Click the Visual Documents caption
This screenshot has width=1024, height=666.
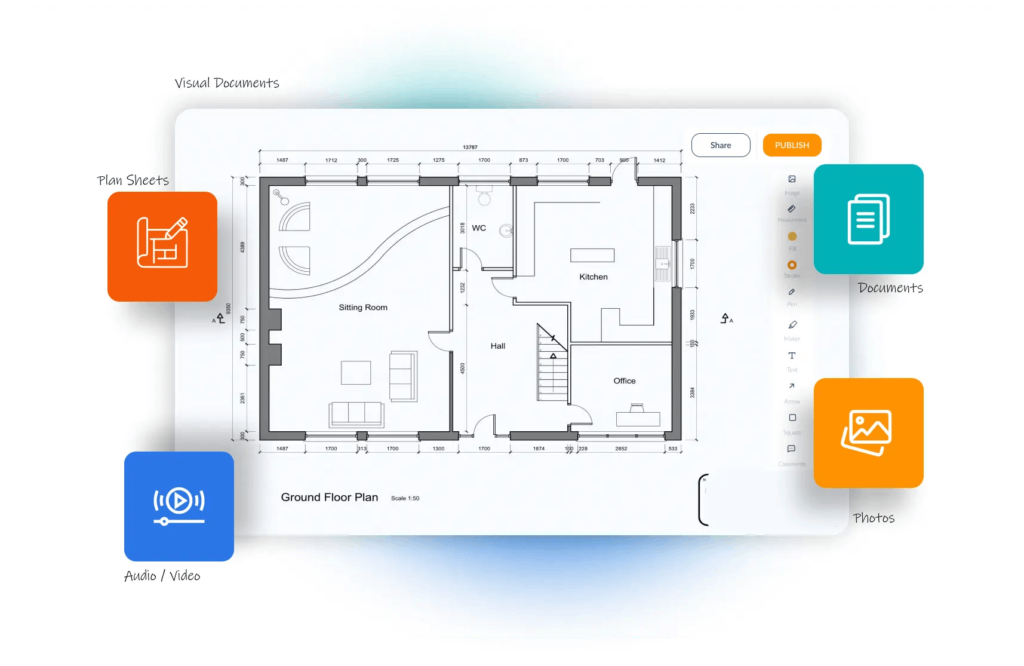[x=227, y=83]
